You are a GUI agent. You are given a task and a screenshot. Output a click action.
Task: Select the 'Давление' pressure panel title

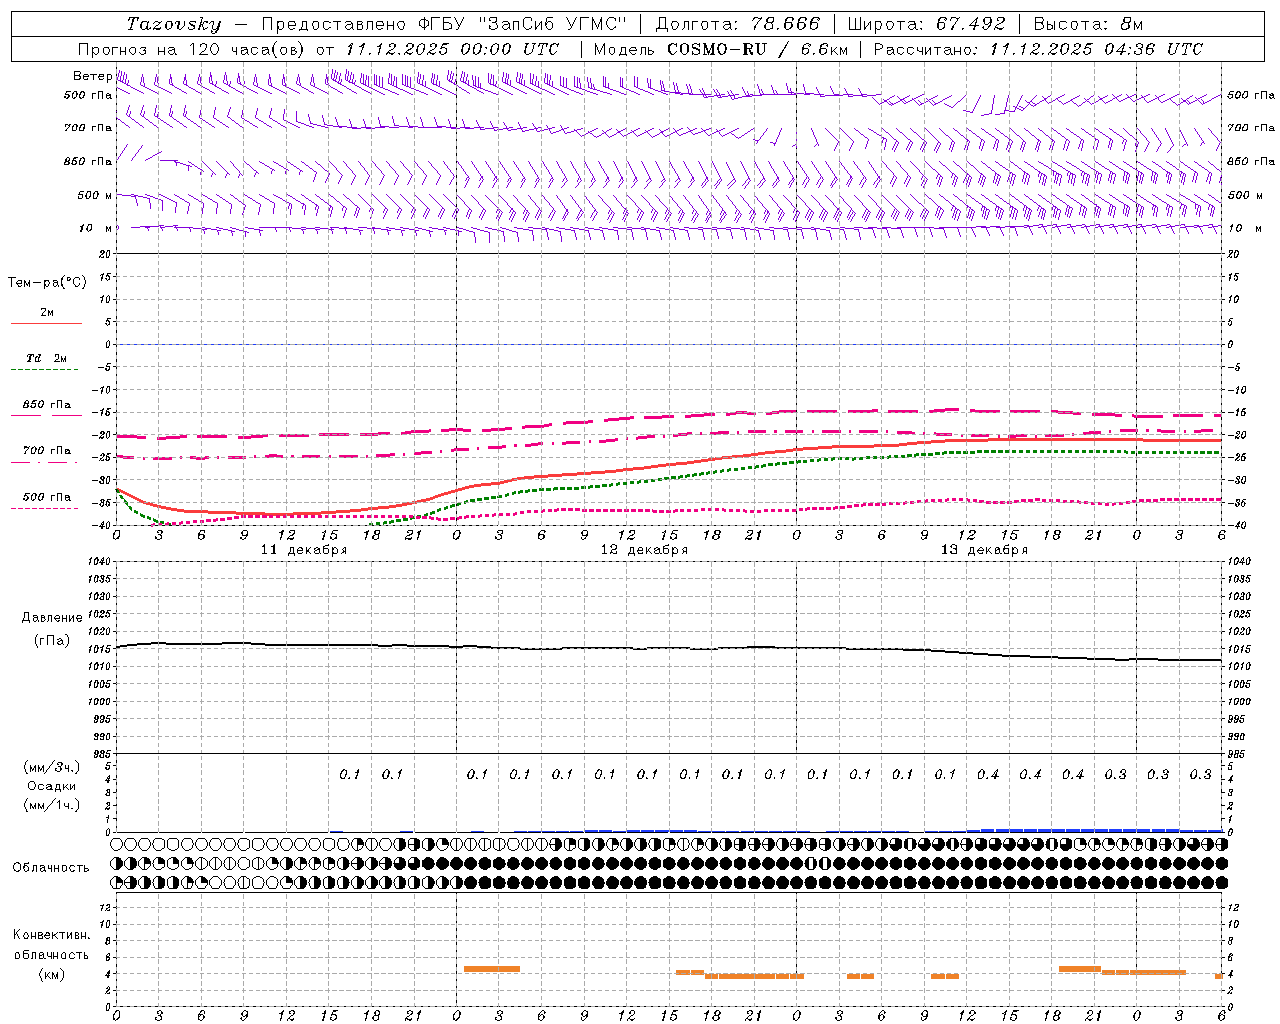(52, 618)
